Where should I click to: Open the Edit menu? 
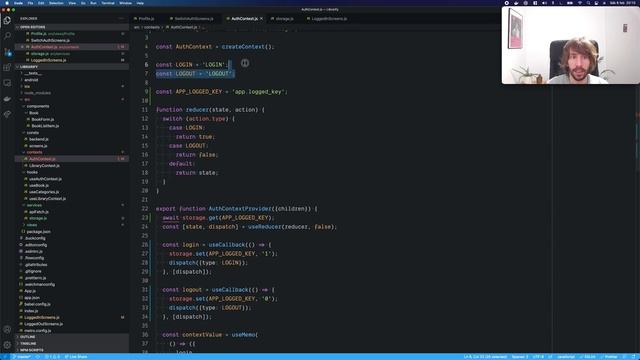pyautogui.click(x=41, y=3)
